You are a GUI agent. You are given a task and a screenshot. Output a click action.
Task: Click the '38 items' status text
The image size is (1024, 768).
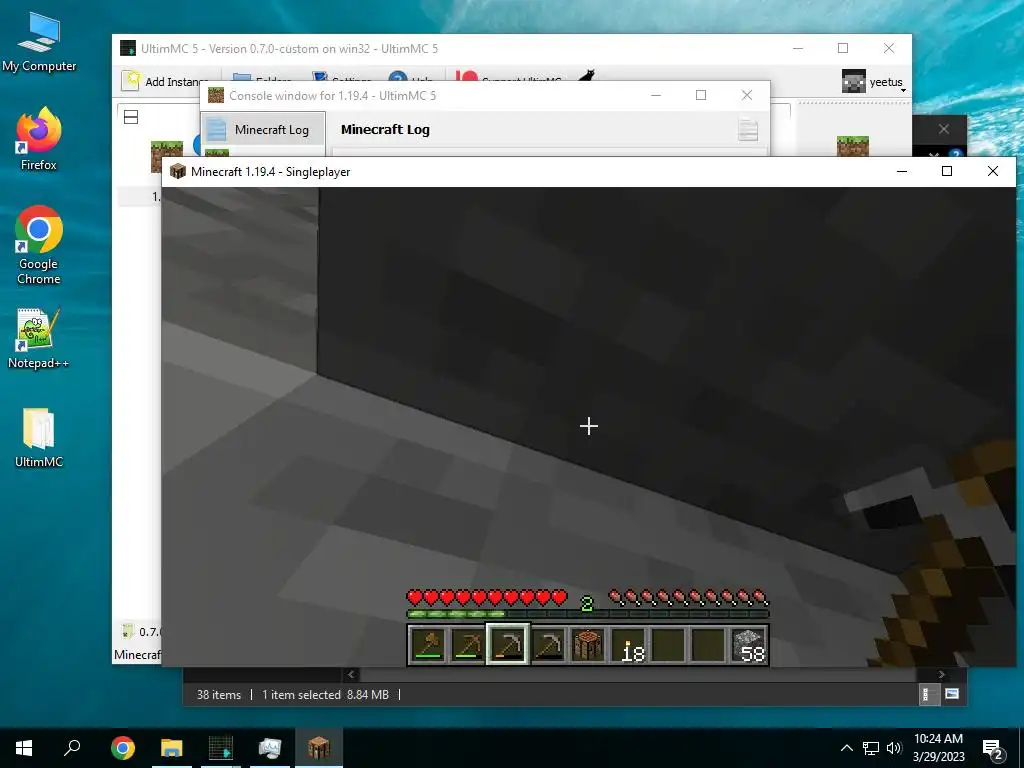click(219, 695)
